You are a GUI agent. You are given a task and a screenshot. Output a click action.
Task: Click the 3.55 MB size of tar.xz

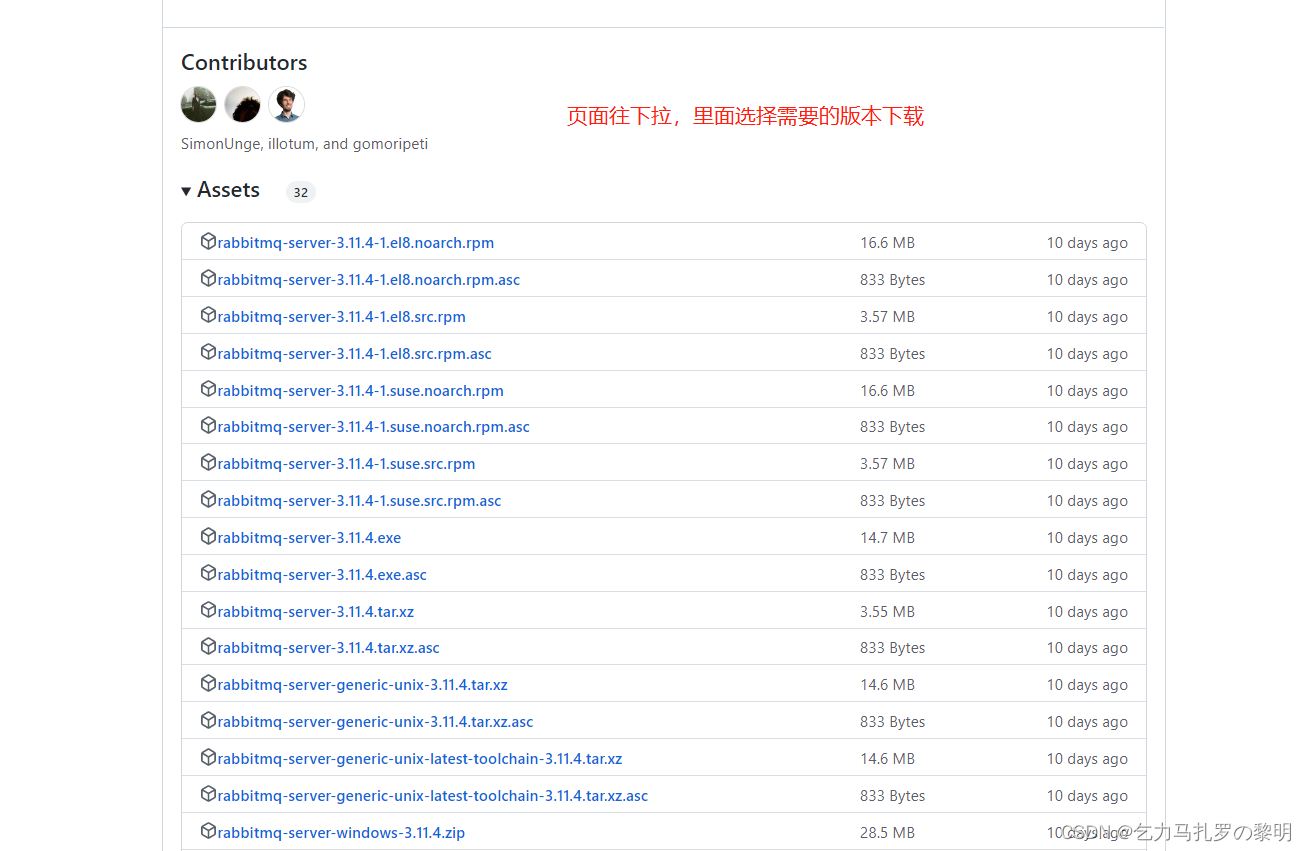(887, 612)
